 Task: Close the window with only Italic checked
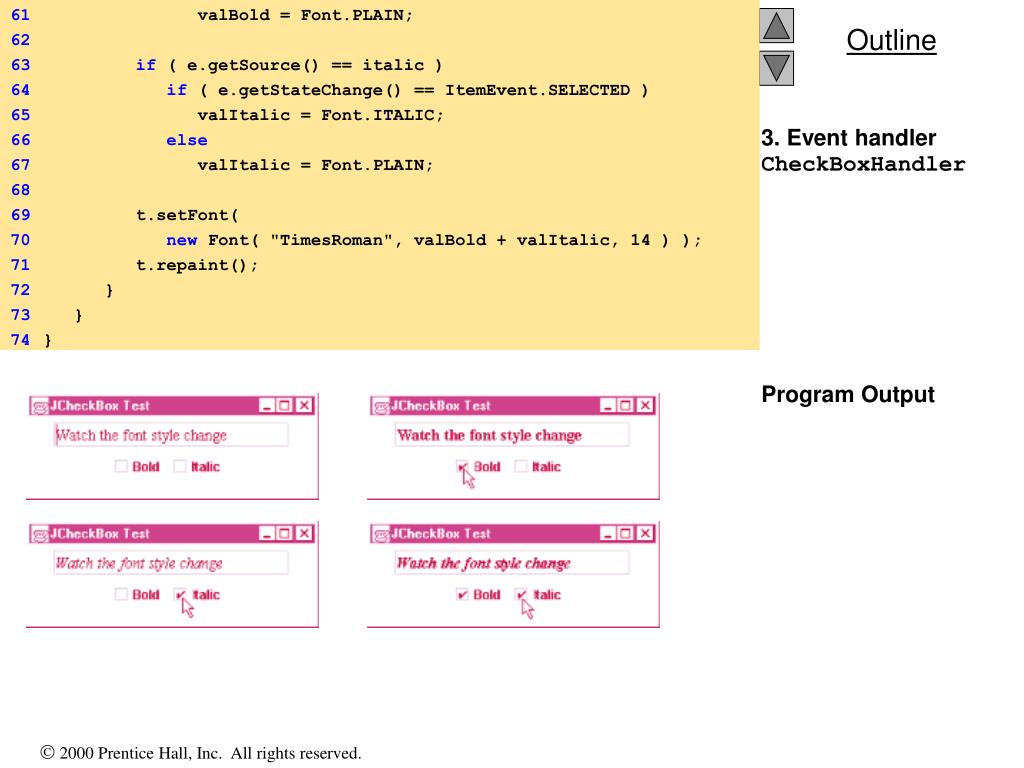304,534
